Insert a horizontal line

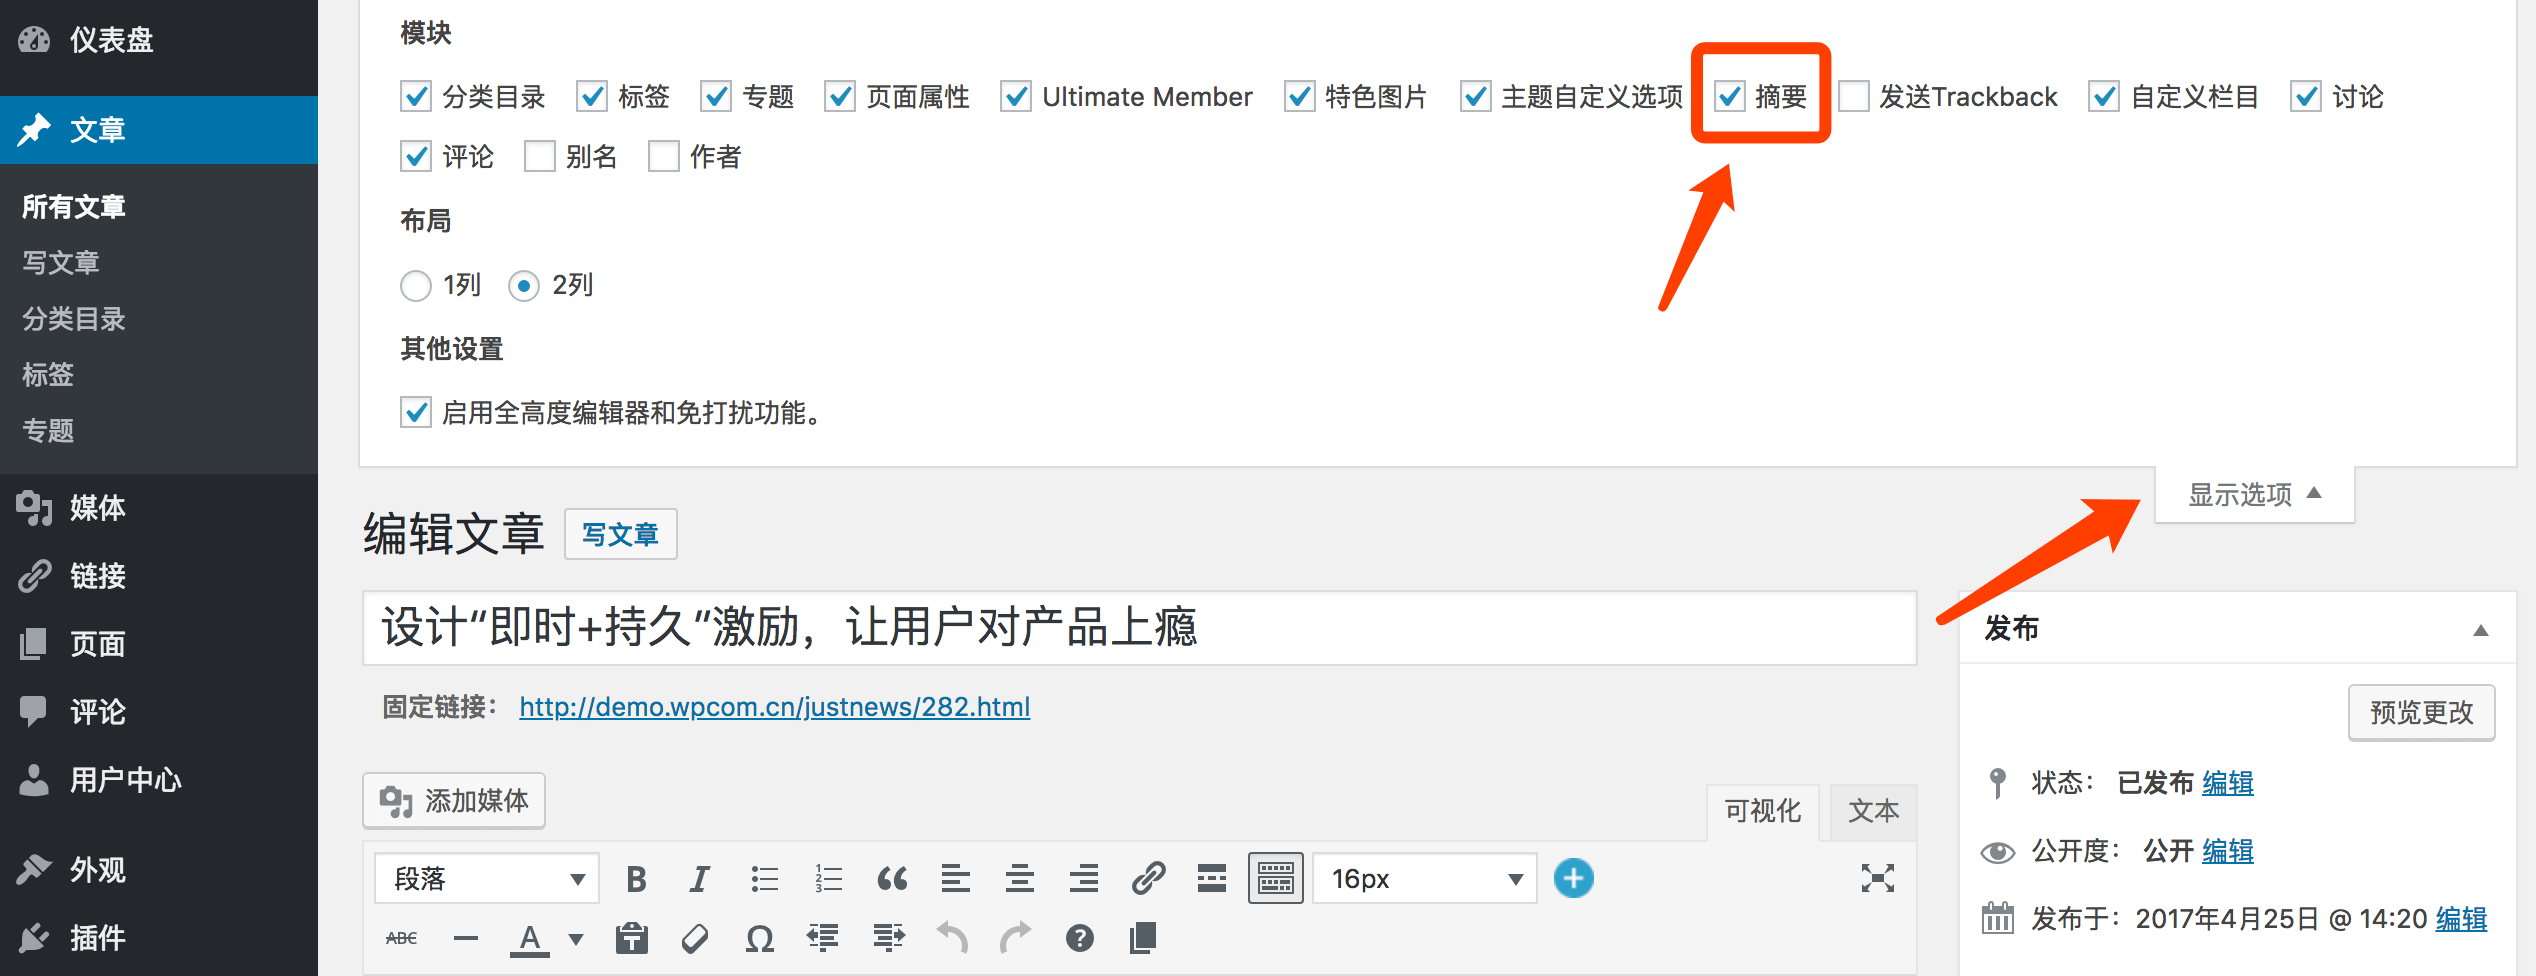(x=466, y=938)
